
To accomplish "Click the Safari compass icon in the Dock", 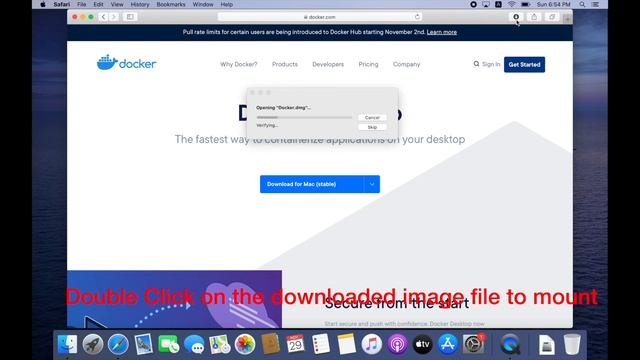I will [x=118, y=344].
